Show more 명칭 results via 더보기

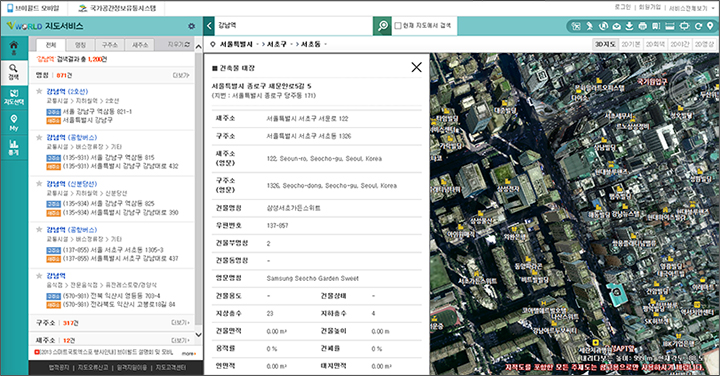coord(181,75)
